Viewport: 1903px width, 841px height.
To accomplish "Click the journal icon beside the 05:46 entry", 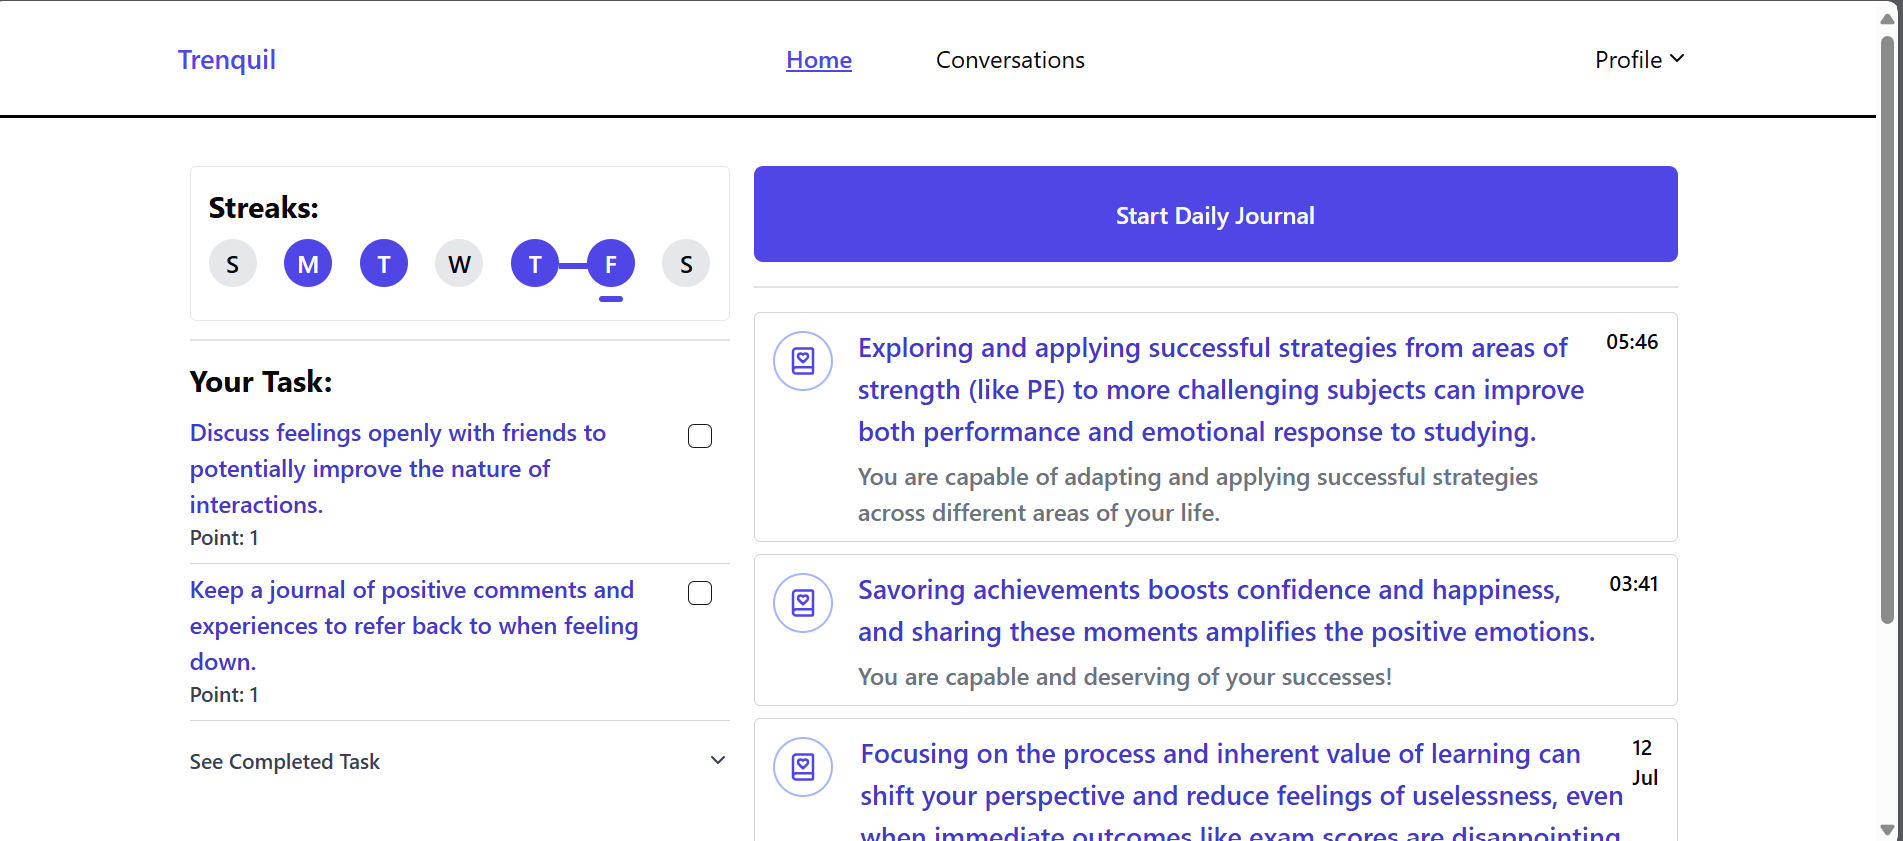I will pos(803,361).
